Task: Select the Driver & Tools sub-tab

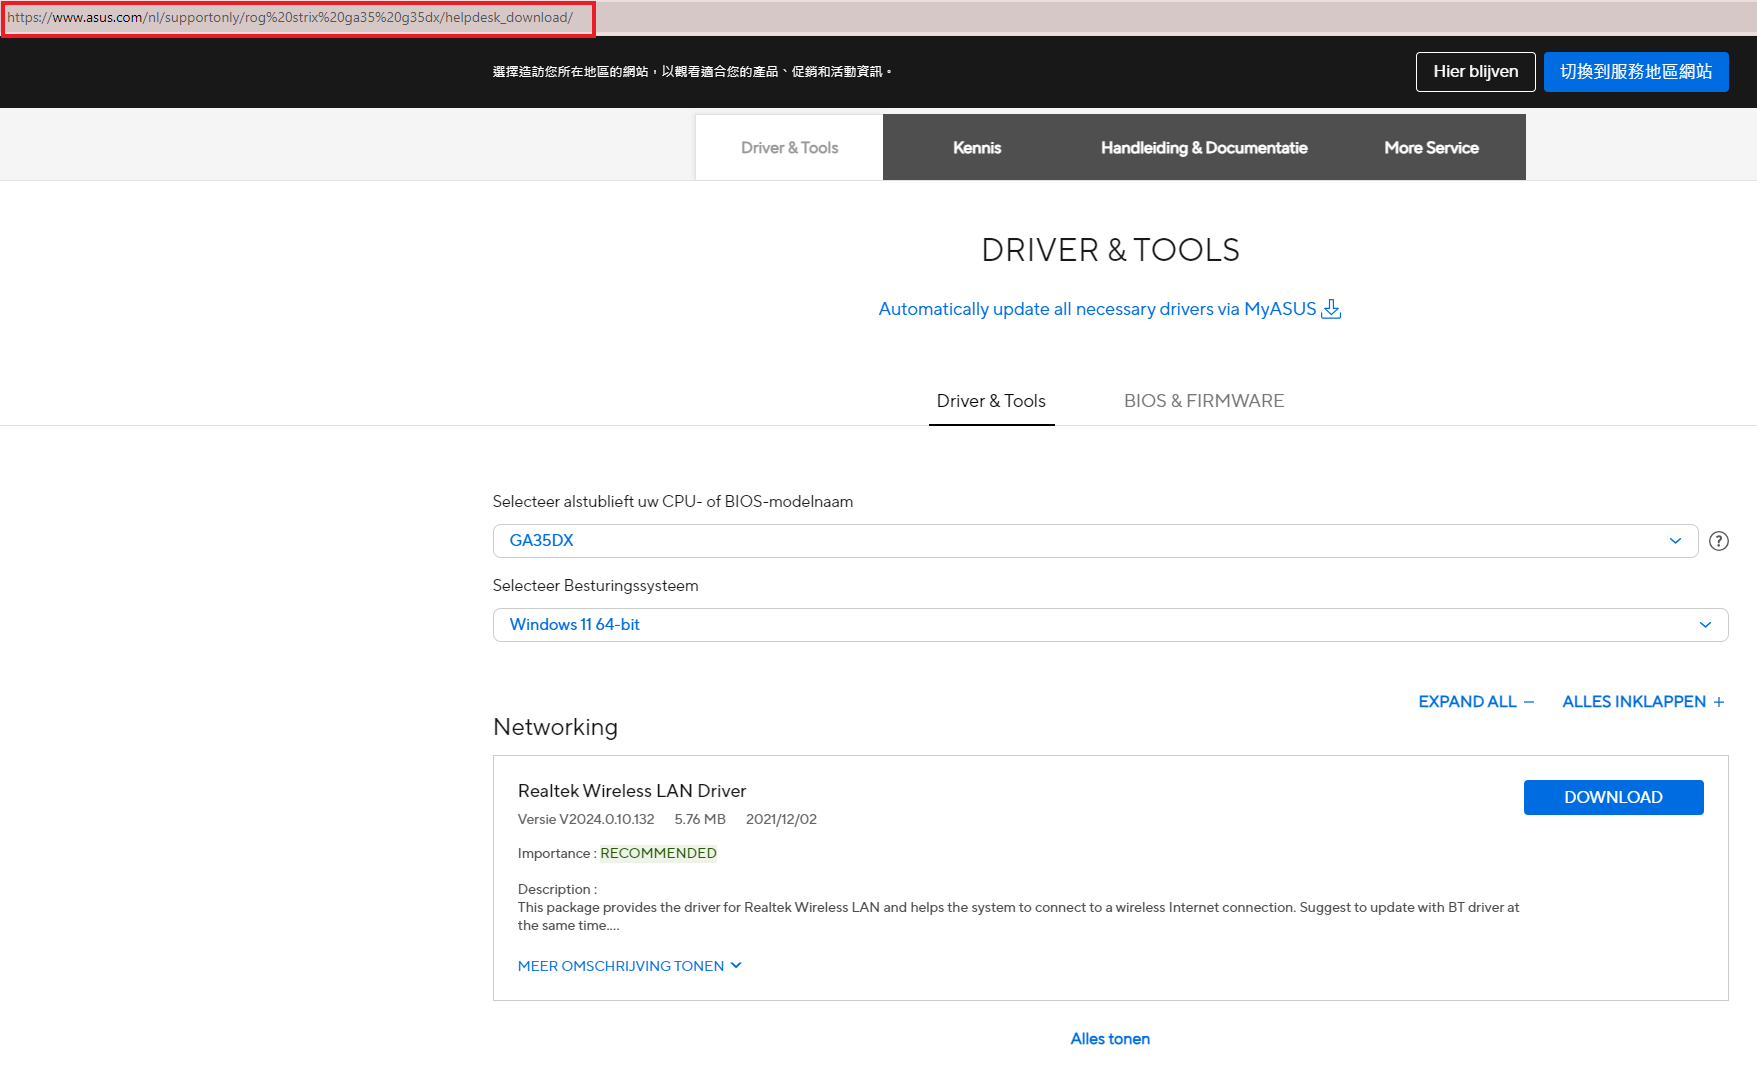Action: [x=991, y=401]
